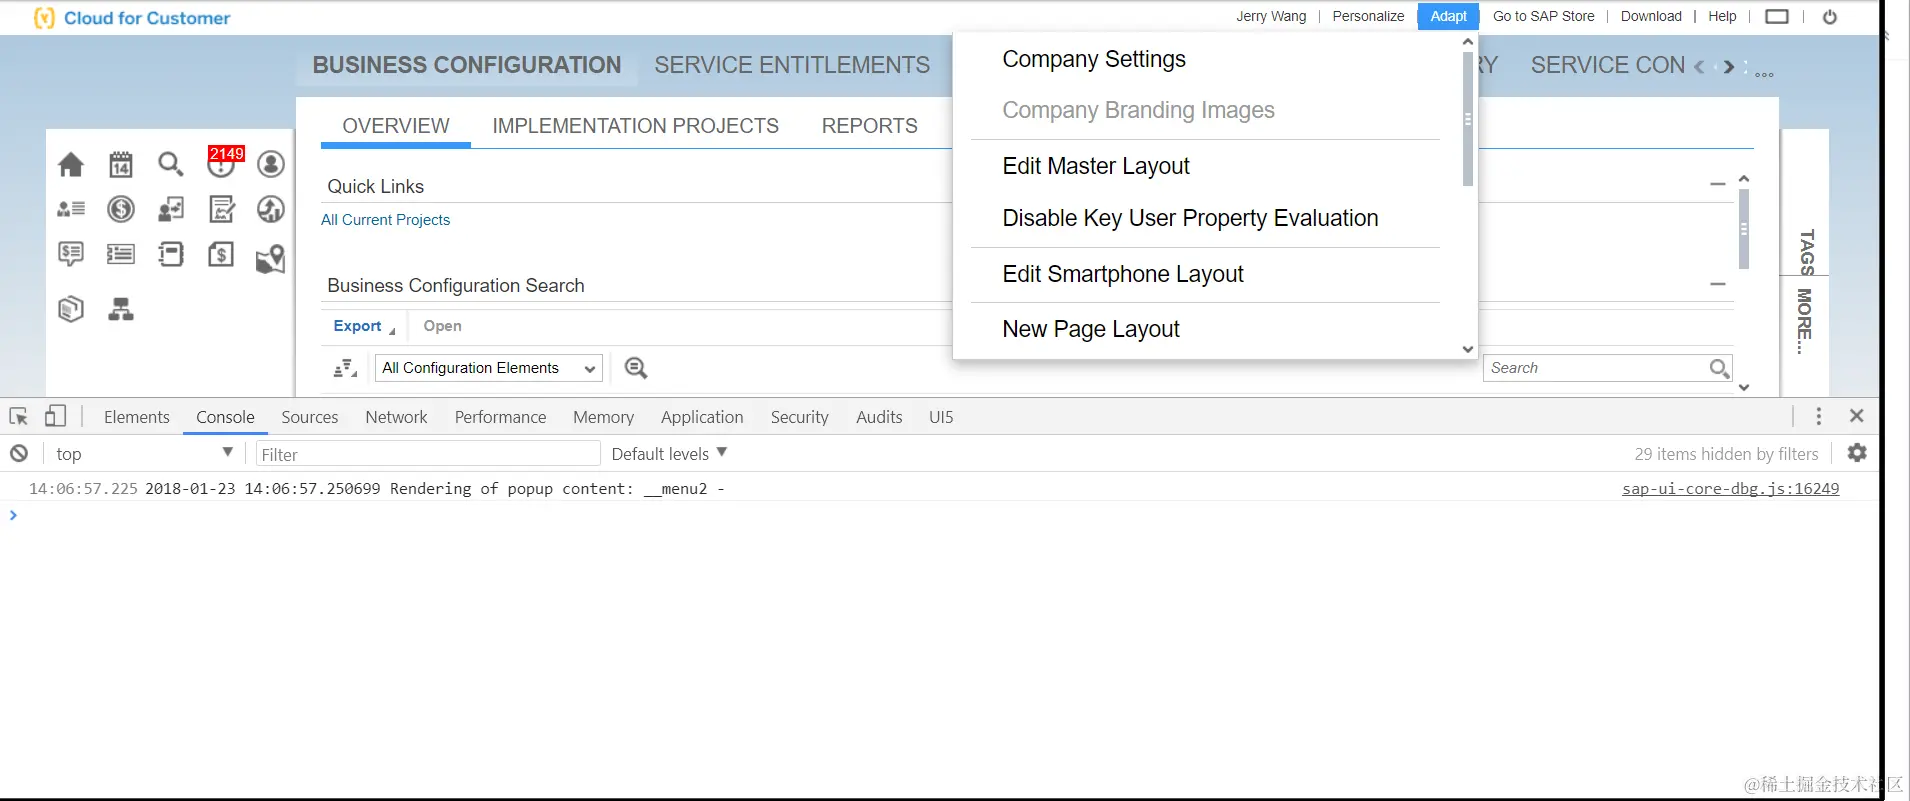Screen dimensions: 1910x801
Task: Click Go to SAP Store link
Action: tap(1544, 16)
